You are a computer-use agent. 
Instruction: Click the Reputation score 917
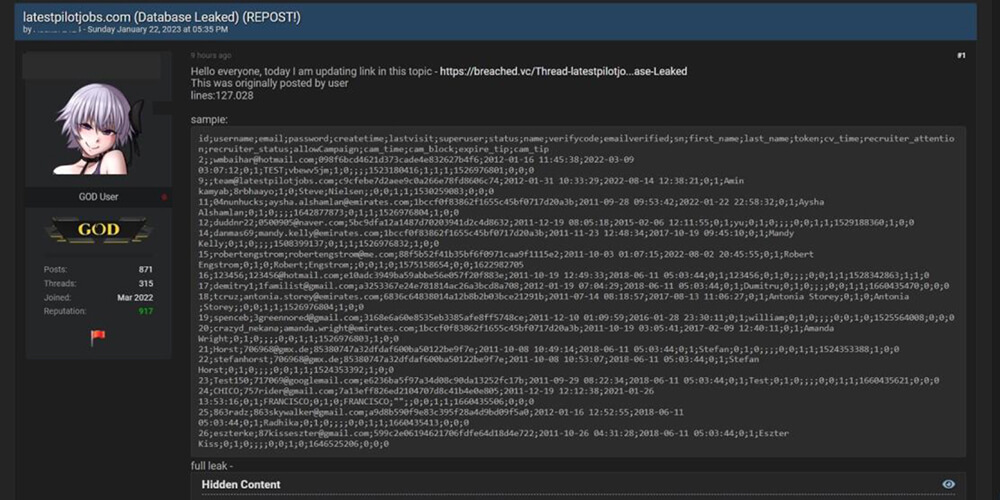146,311
